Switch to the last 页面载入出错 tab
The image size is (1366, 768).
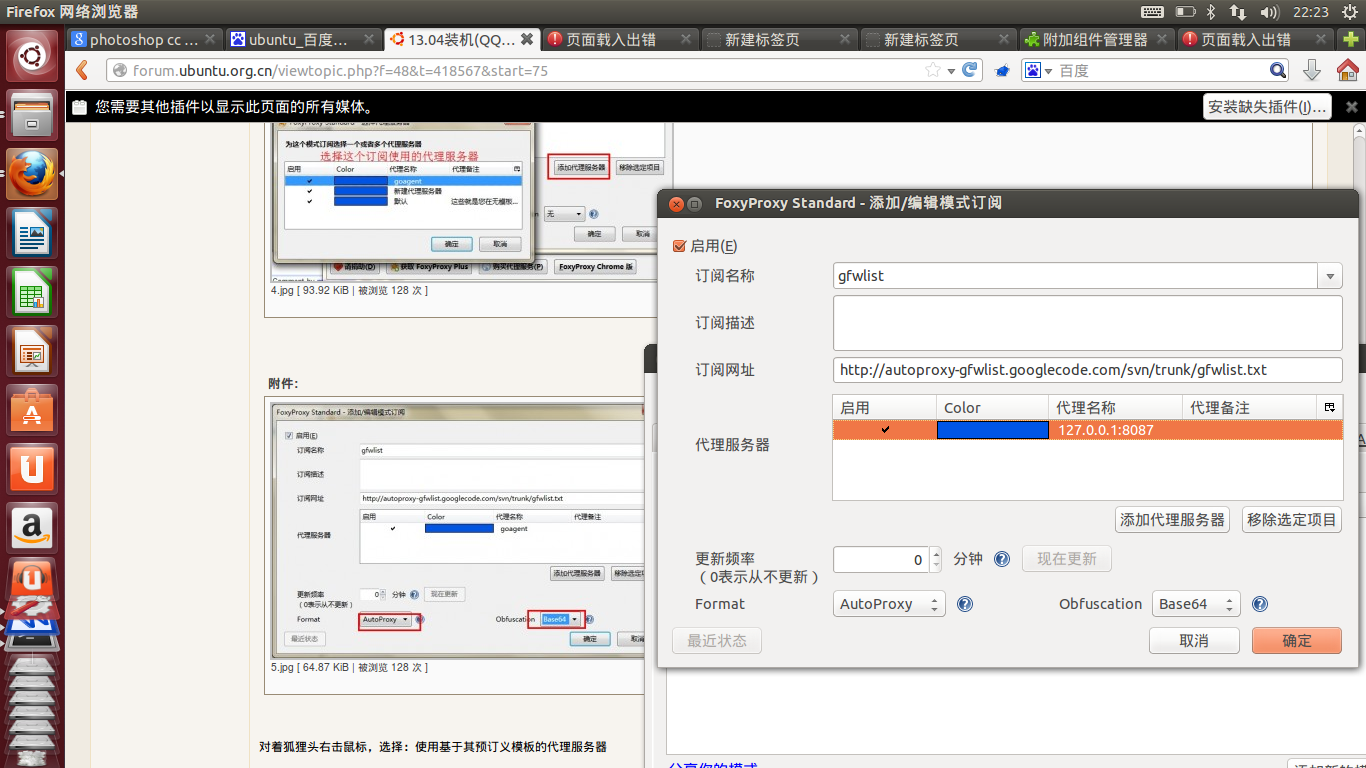click(1256, 39)
